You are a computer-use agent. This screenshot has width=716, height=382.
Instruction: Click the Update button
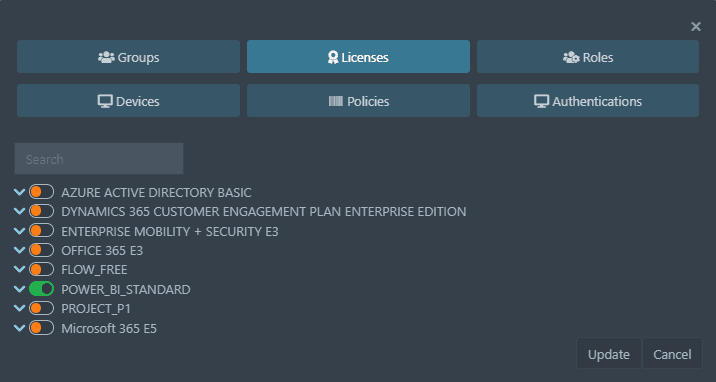point(609,354)
